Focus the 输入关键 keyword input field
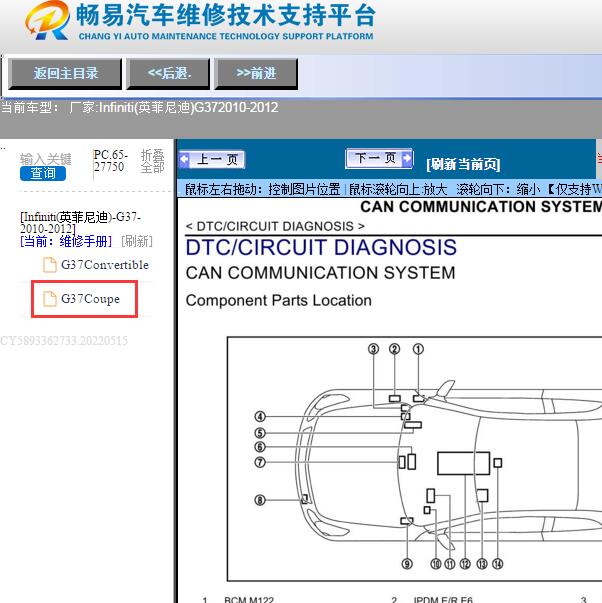 click(45, 158)
